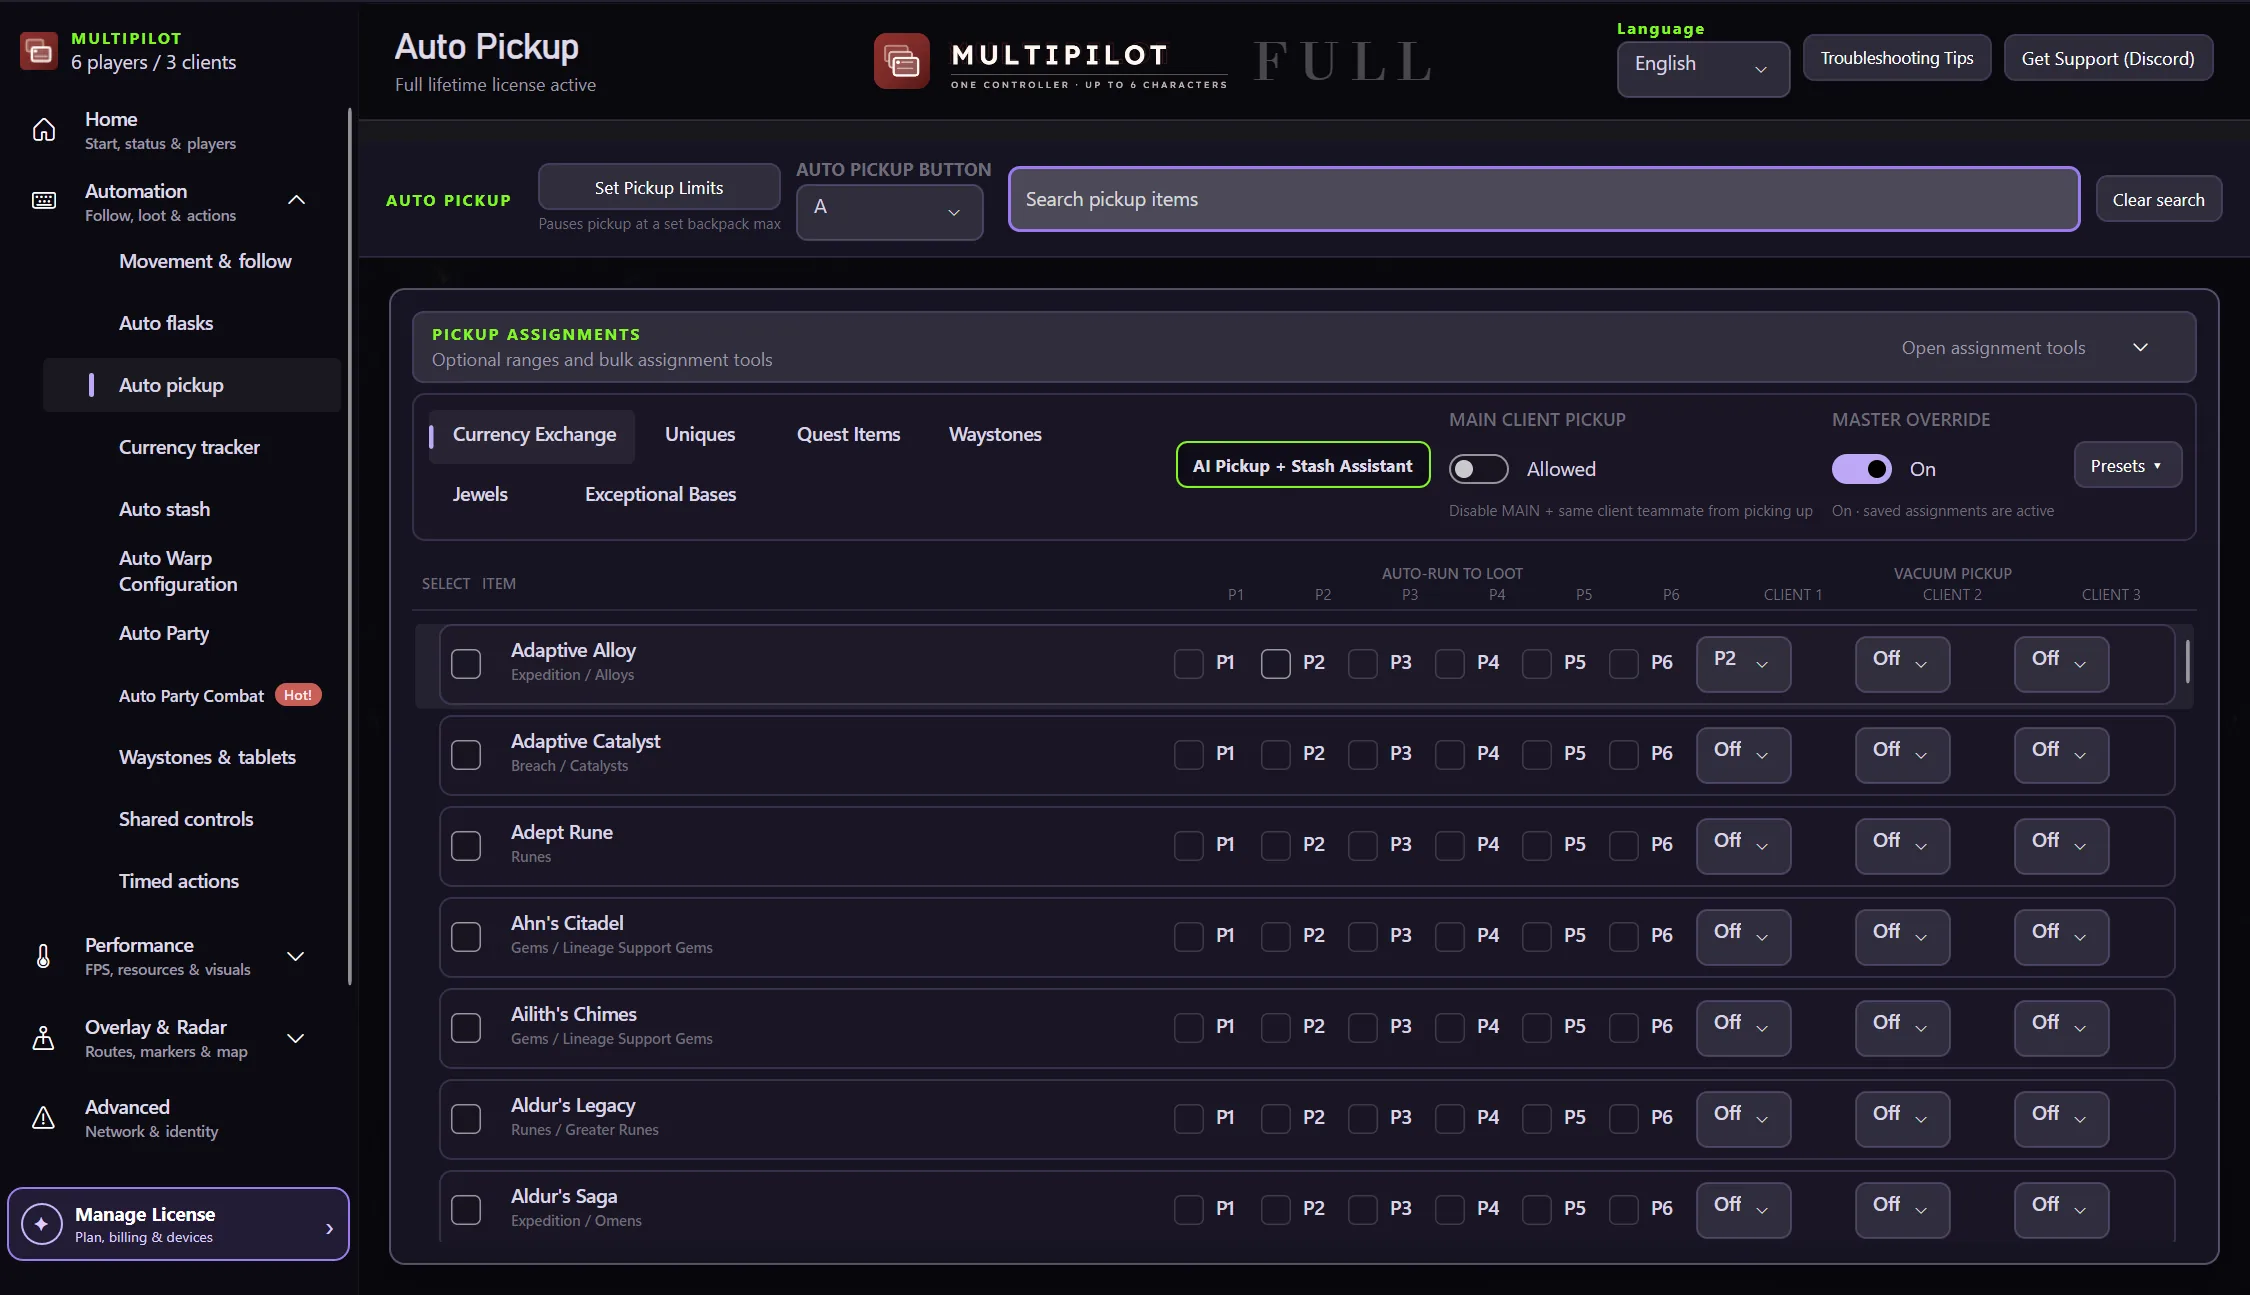Open Client 3 dropdown for Aldur's Legacy

2061,1119
